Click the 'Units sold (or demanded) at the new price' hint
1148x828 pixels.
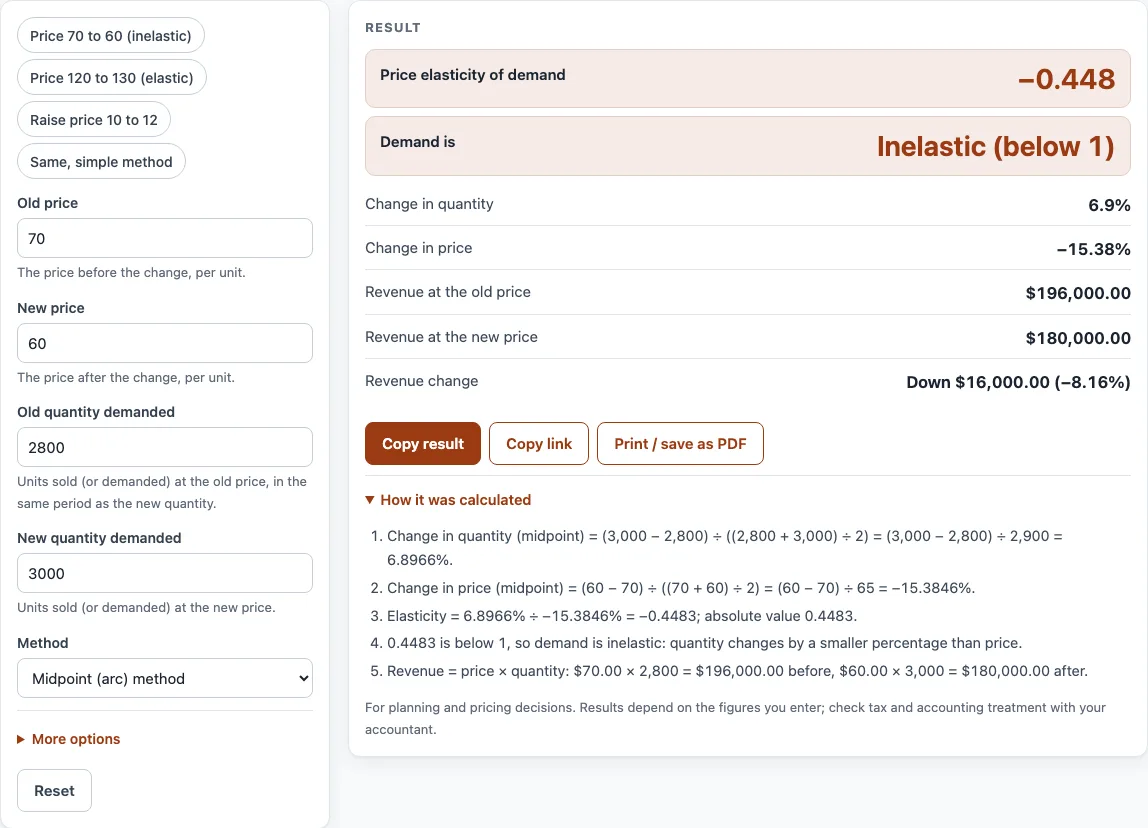146,607
